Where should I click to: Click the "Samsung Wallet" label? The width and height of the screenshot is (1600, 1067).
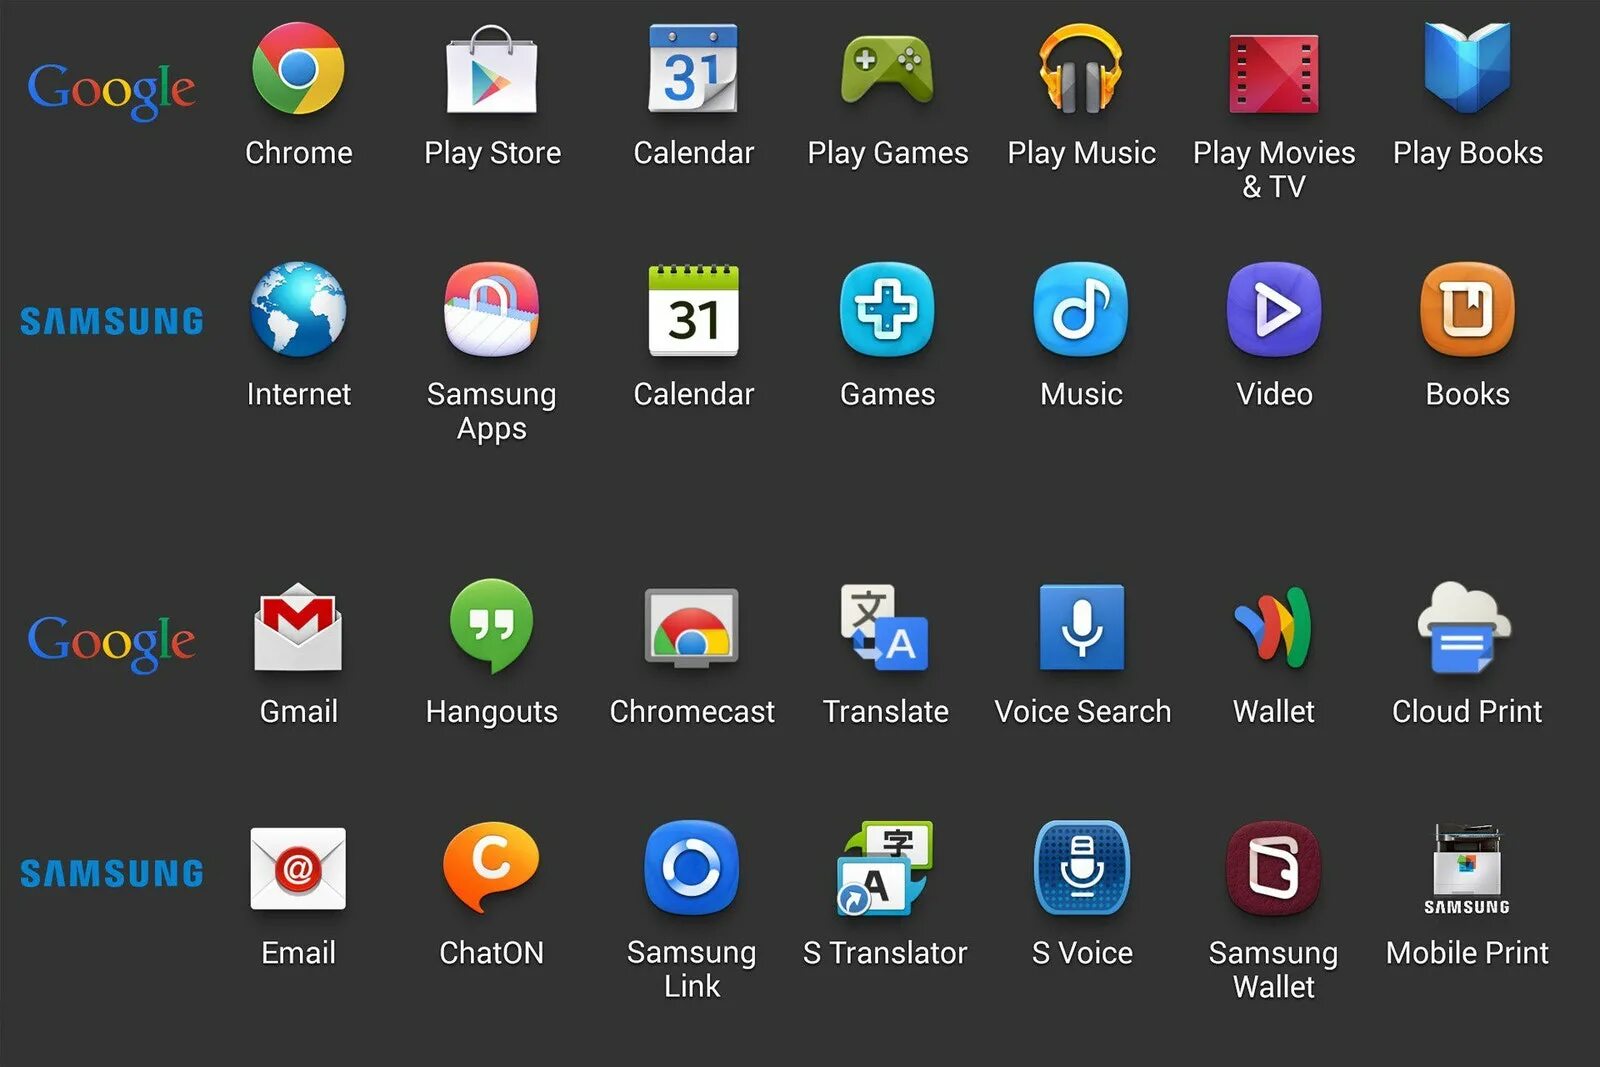click(1273, 970)
